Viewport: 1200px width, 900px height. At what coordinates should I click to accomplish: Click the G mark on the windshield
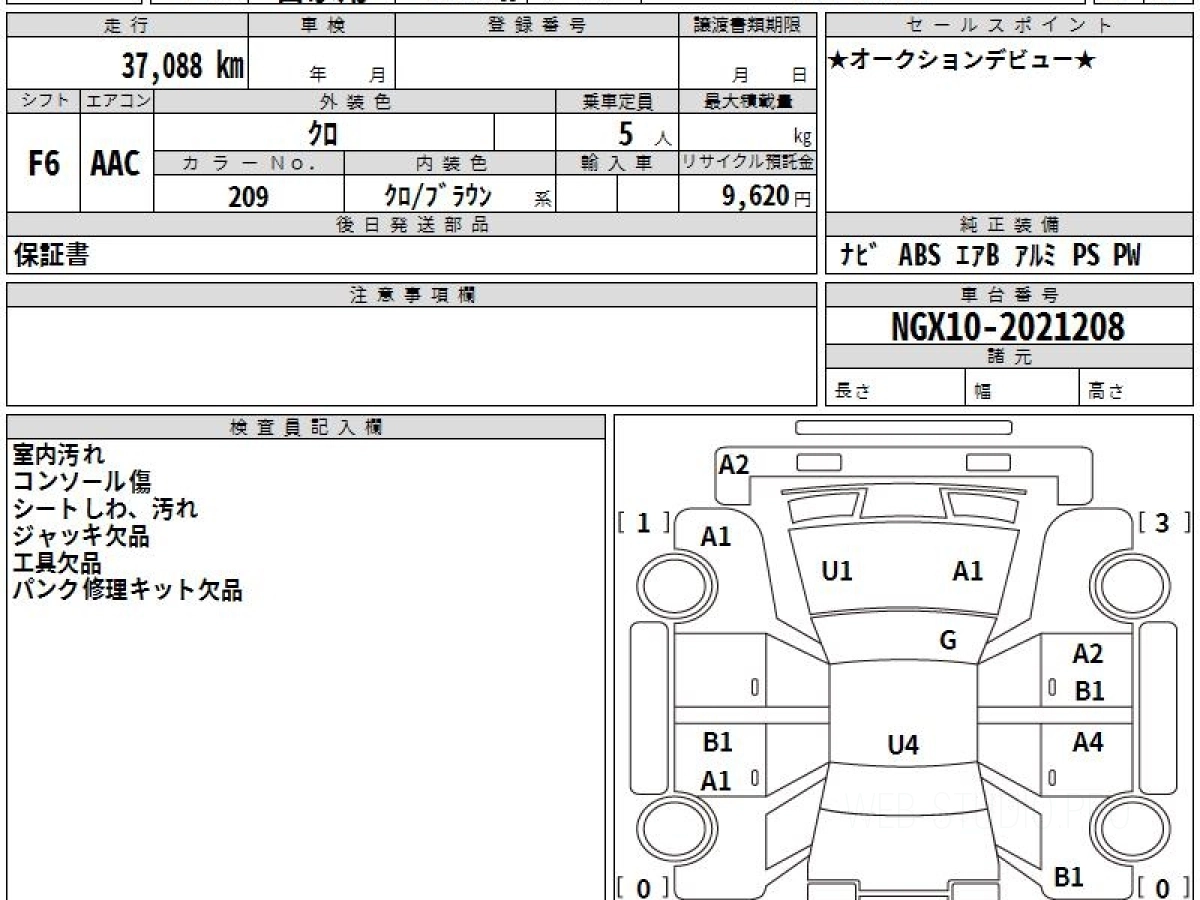[x=948, y=641]
